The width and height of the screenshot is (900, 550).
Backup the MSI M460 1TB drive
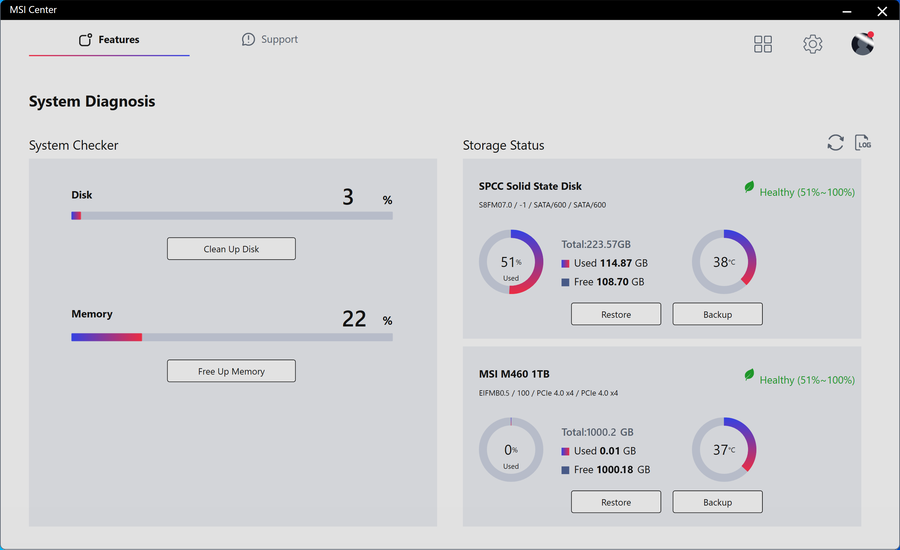click(717, 502)
